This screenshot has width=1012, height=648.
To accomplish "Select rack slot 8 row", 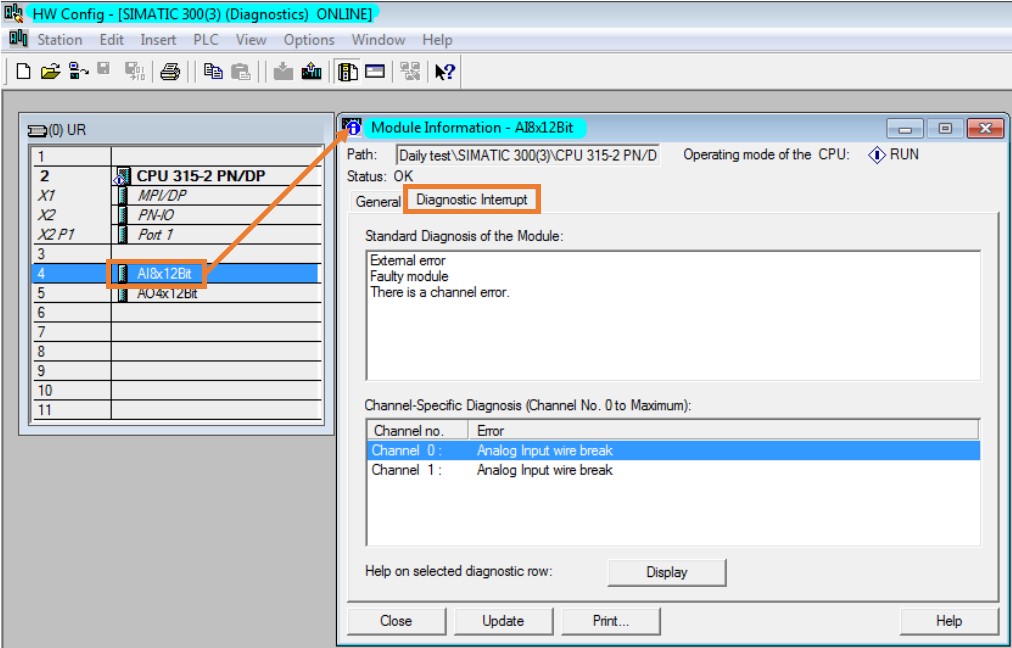I will pyautogui.click(x=177, y=351).
